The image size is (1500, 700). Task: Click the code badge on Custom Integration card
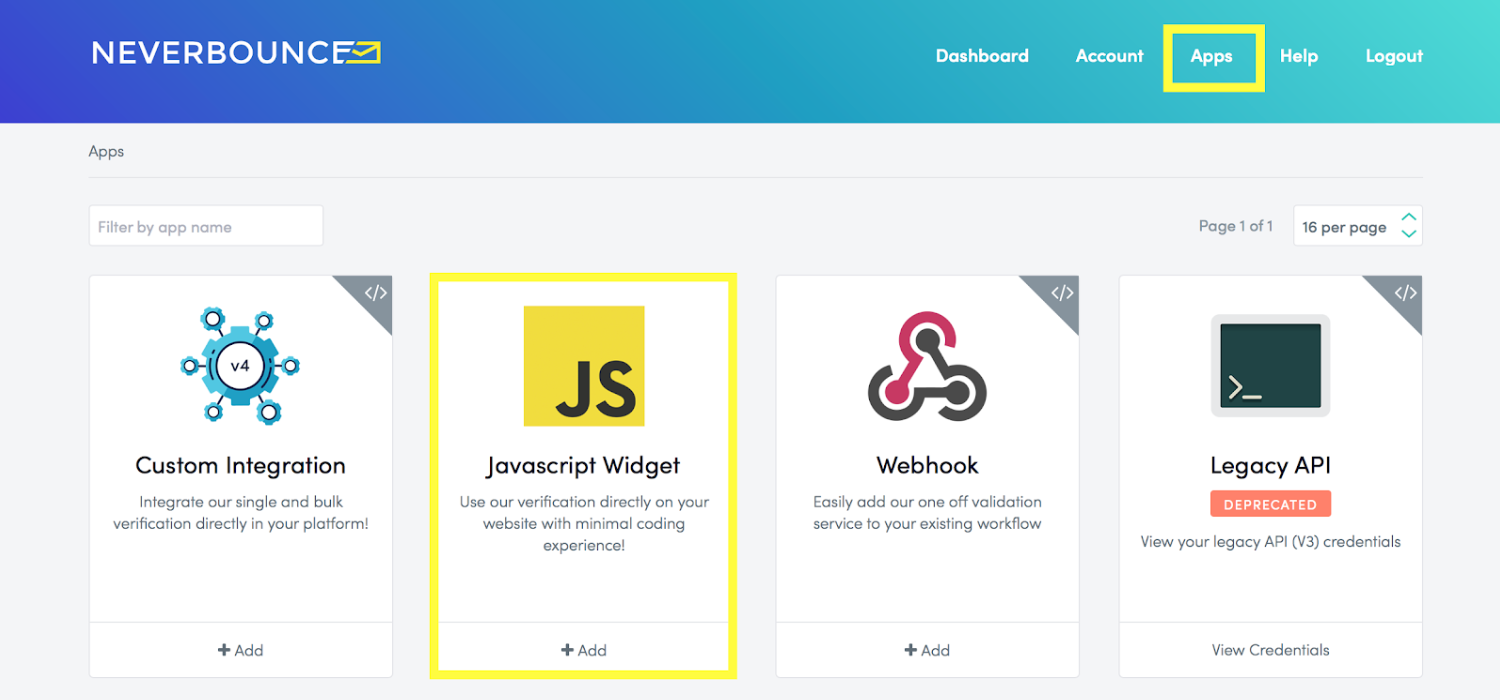pos(375,293)
